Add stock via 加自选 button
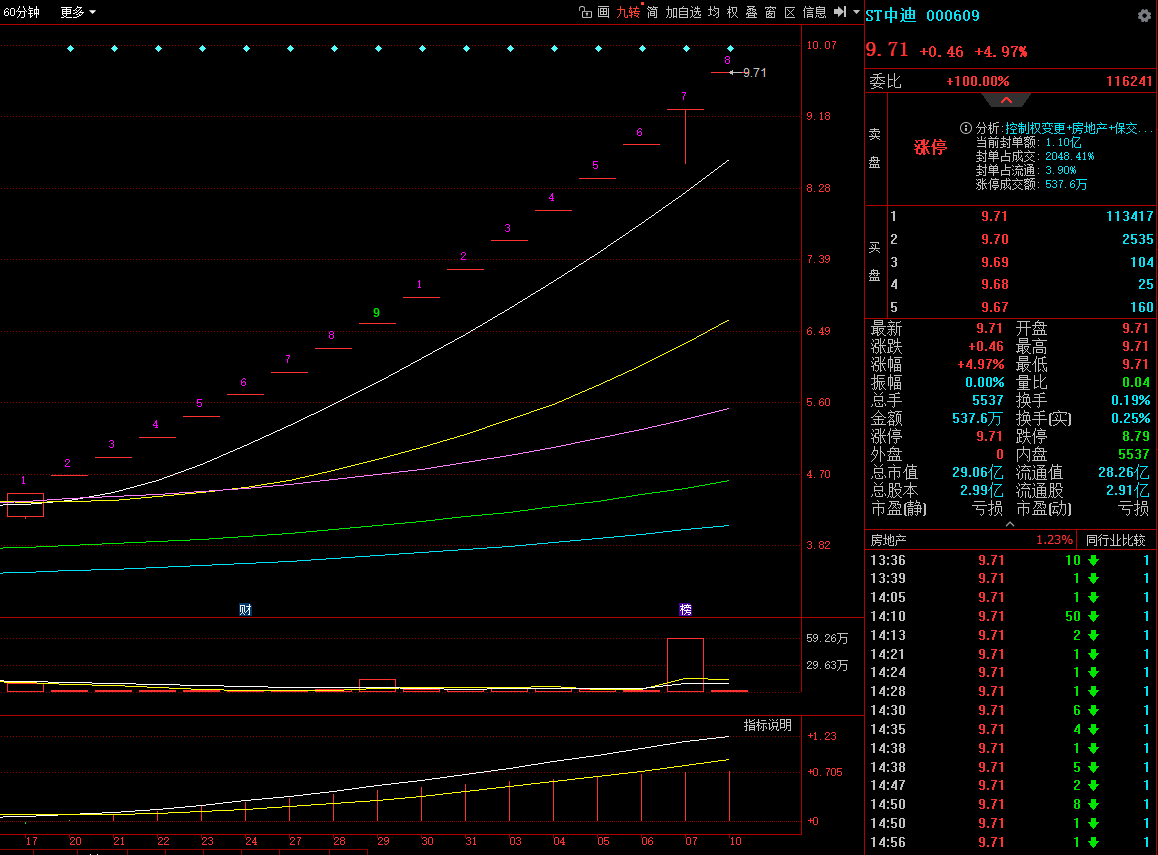 tap(683, 12)
